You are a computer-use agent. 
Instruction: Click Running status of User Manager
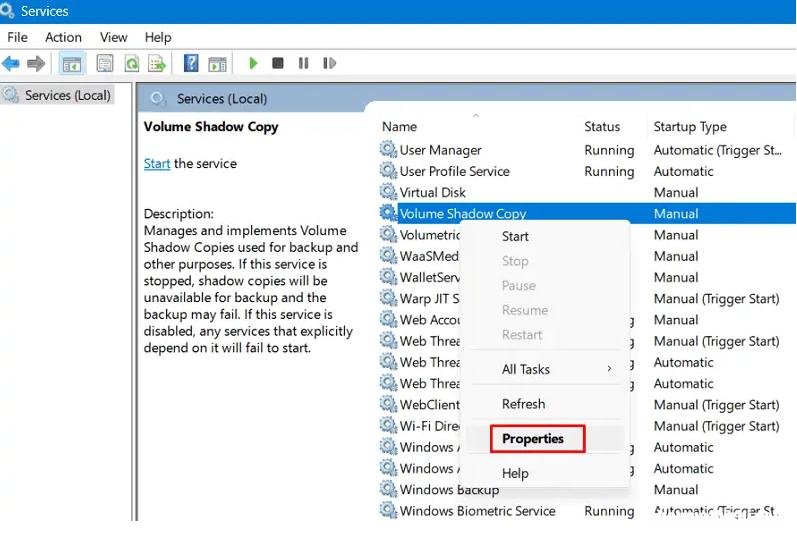(609, 150)
